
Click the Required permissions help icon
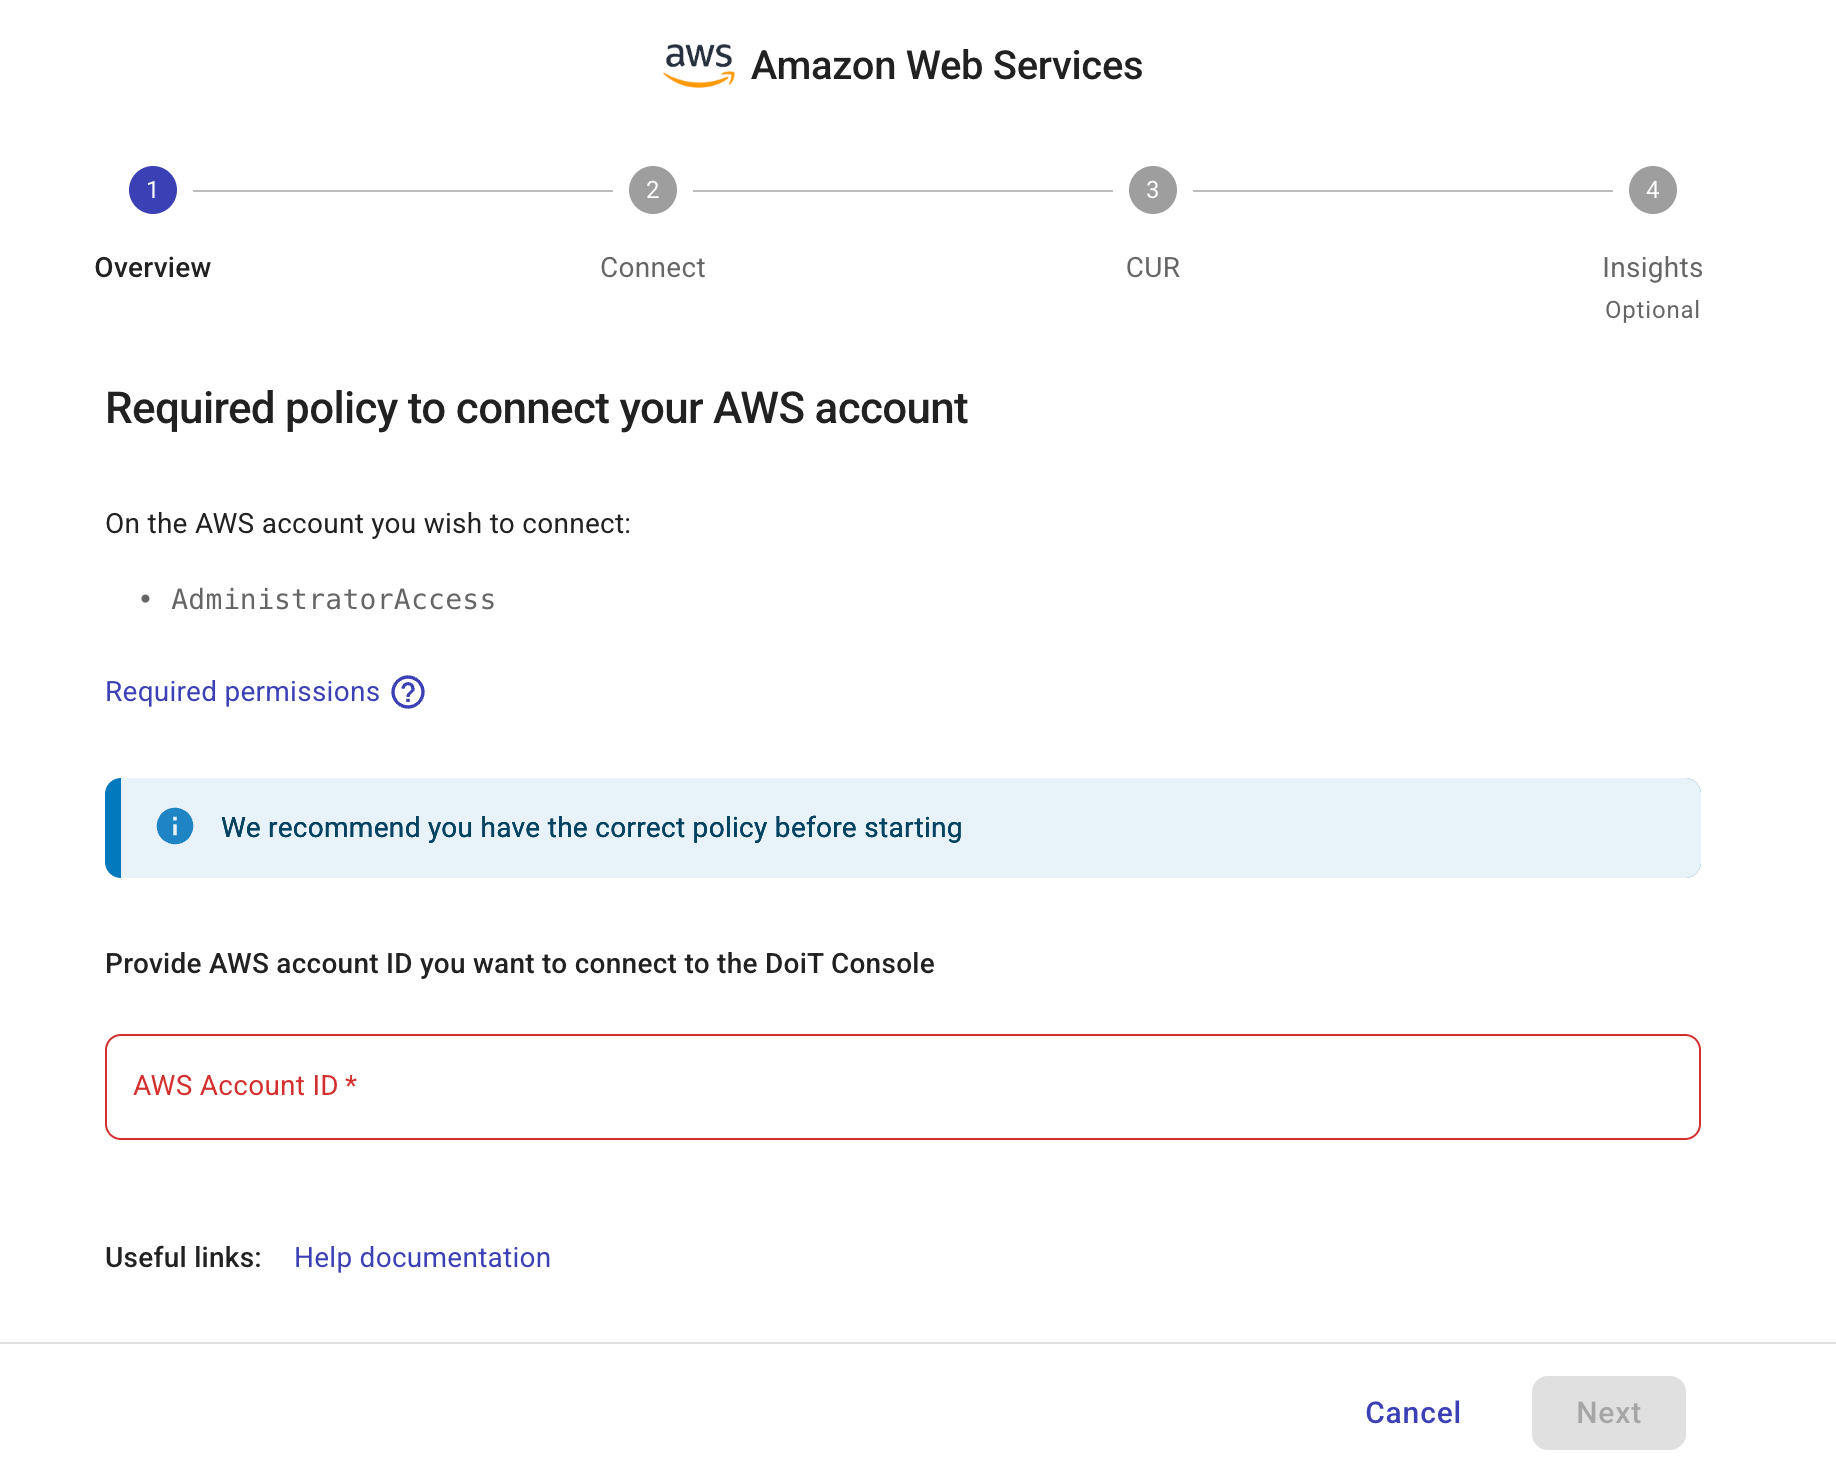[407, 691]
